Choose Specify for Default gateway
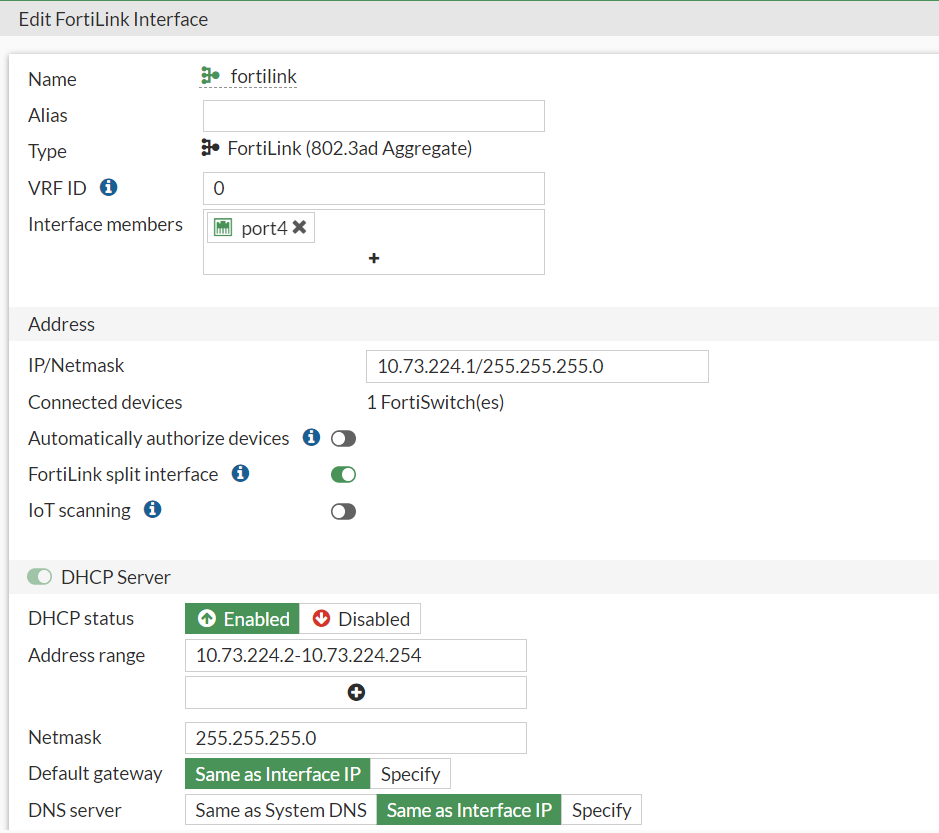 coord(410,774)
